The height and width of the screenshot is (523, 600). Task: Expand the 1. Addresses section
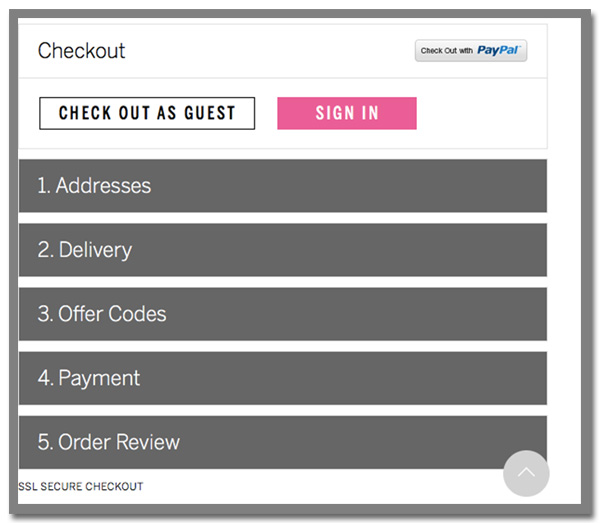pos(283,186)
